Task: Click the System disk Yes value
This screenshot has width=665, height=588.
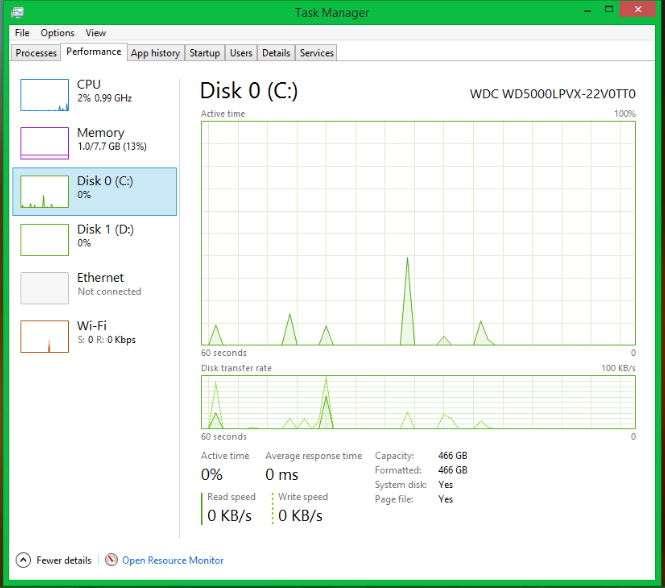Action: [445, 484]
